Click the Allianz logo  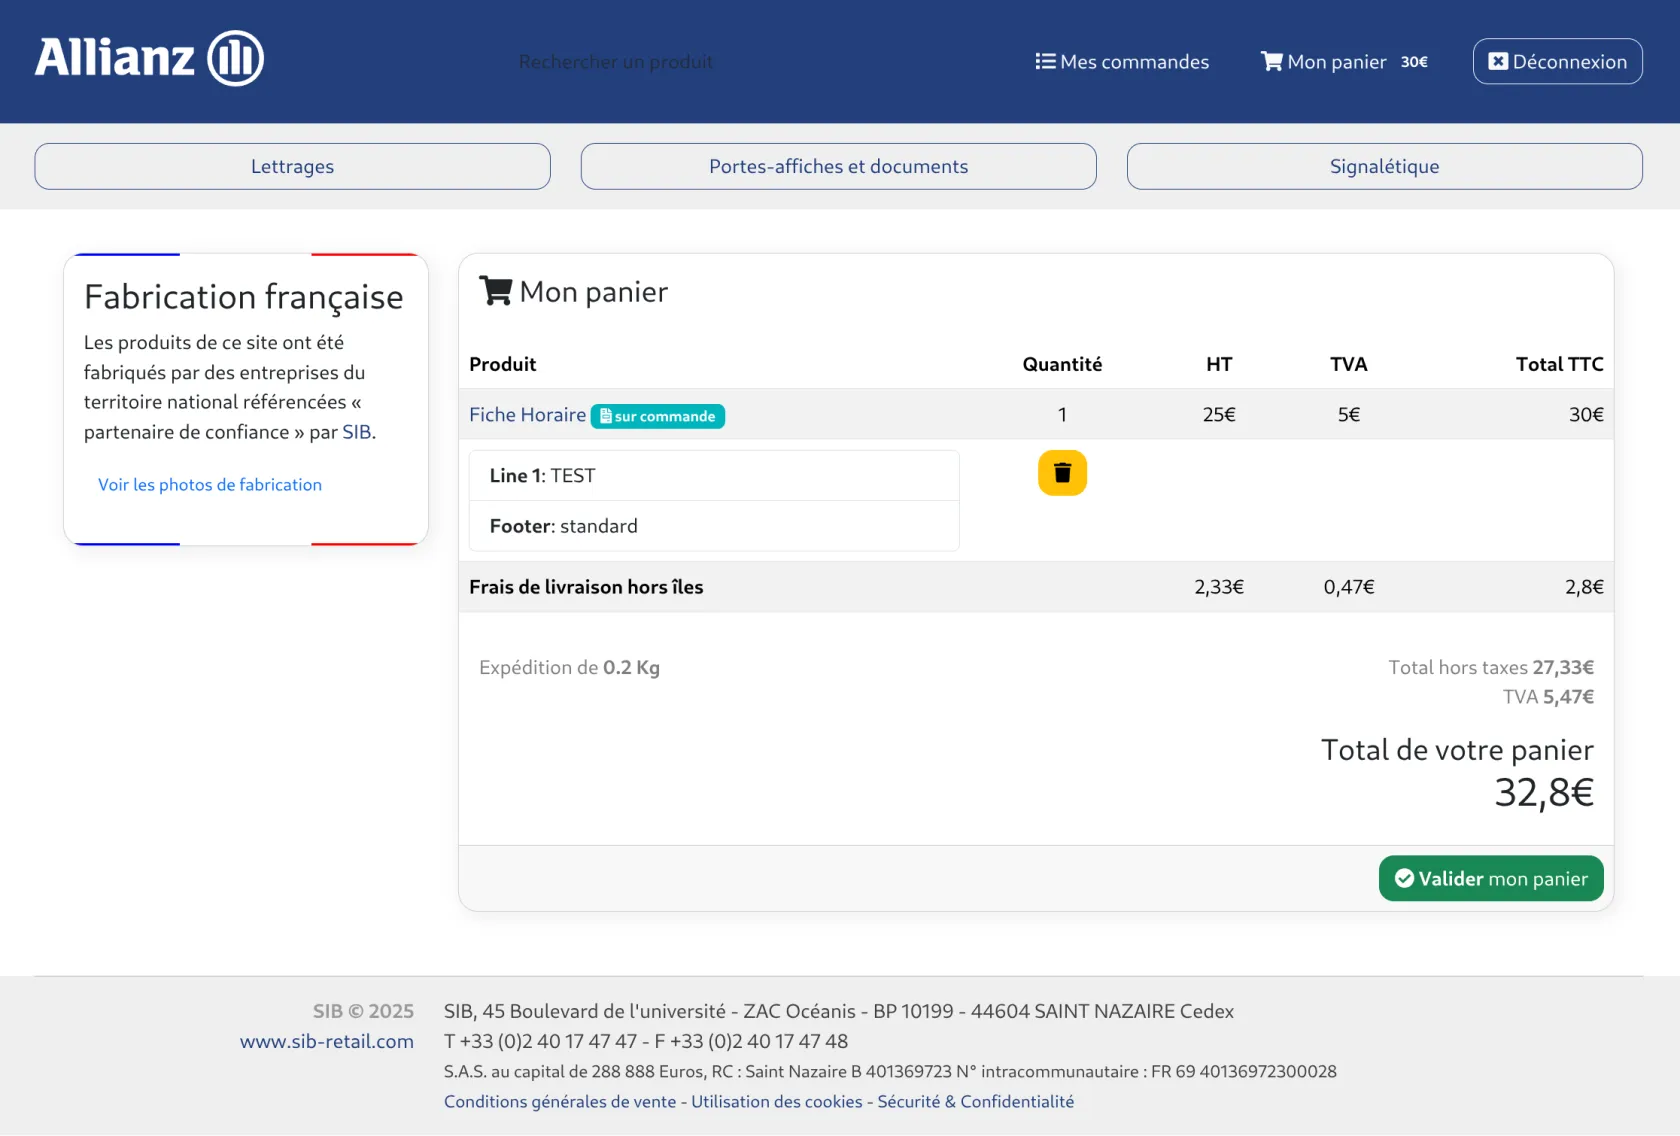[149, 58]
